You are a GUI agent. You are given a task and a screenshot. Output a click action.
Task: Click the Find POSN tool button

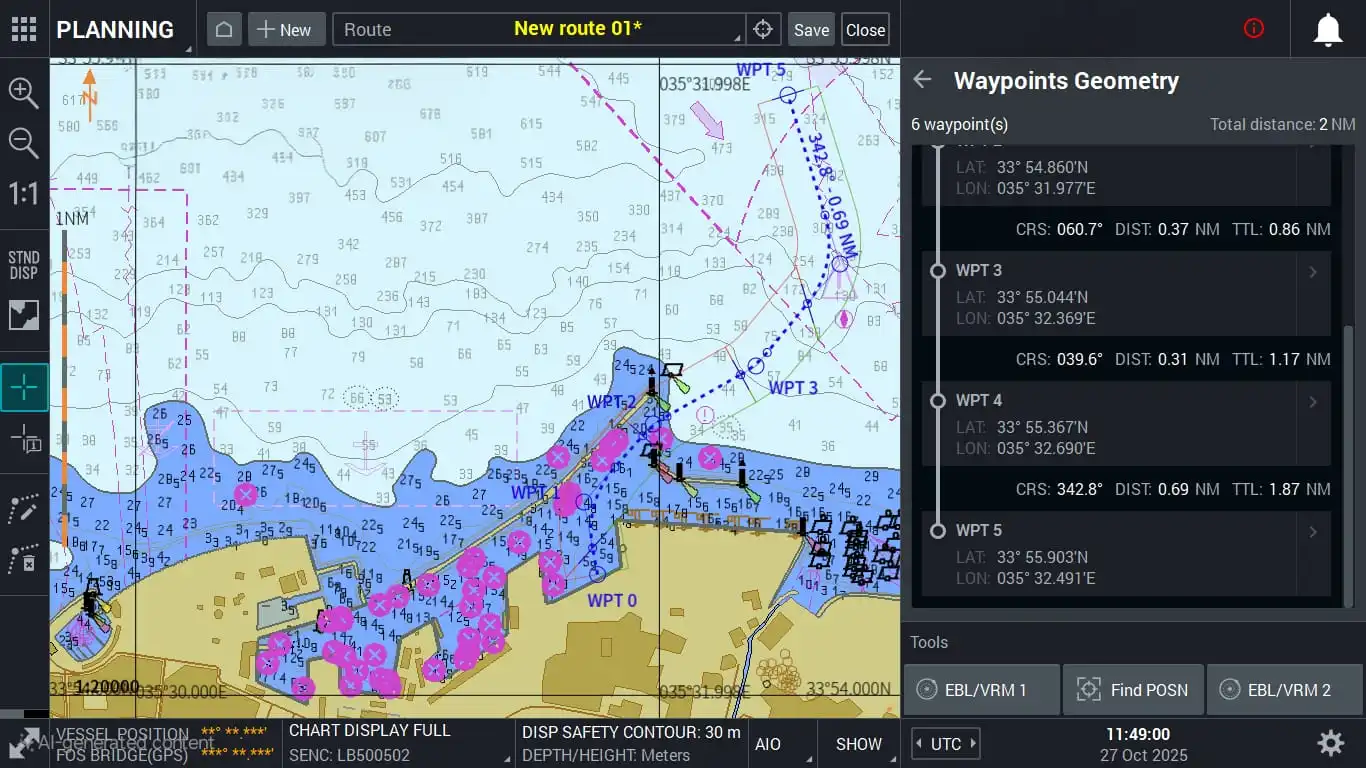tap(1133, 690)
